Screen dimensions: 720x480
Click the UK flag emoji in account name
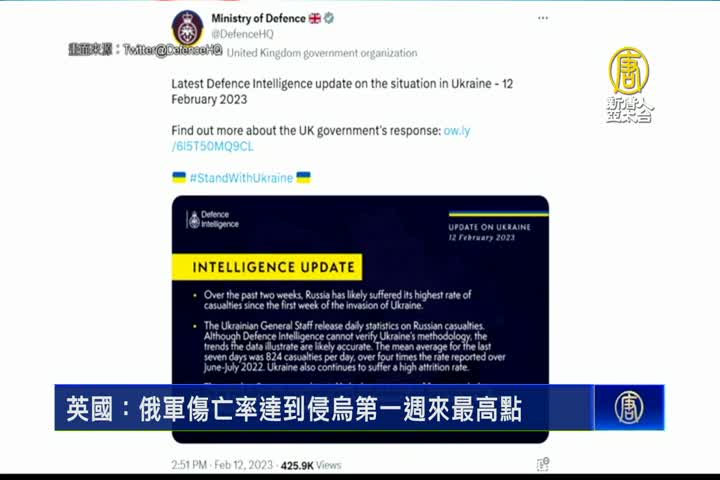pyautogui.click(x=315, y=18)
